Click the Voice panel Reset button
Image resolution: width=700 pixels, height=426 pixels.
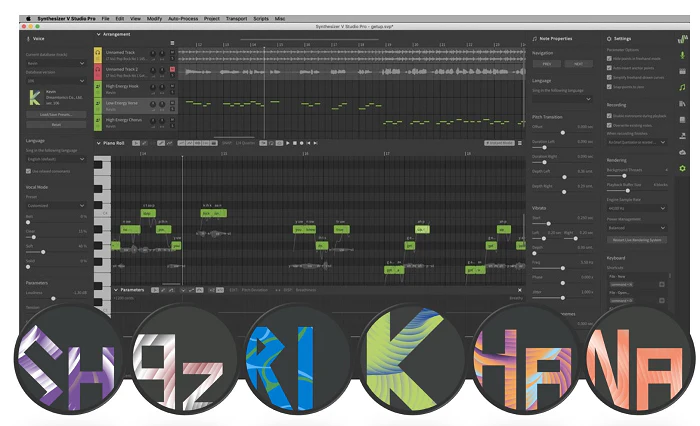tap(56, 125)
